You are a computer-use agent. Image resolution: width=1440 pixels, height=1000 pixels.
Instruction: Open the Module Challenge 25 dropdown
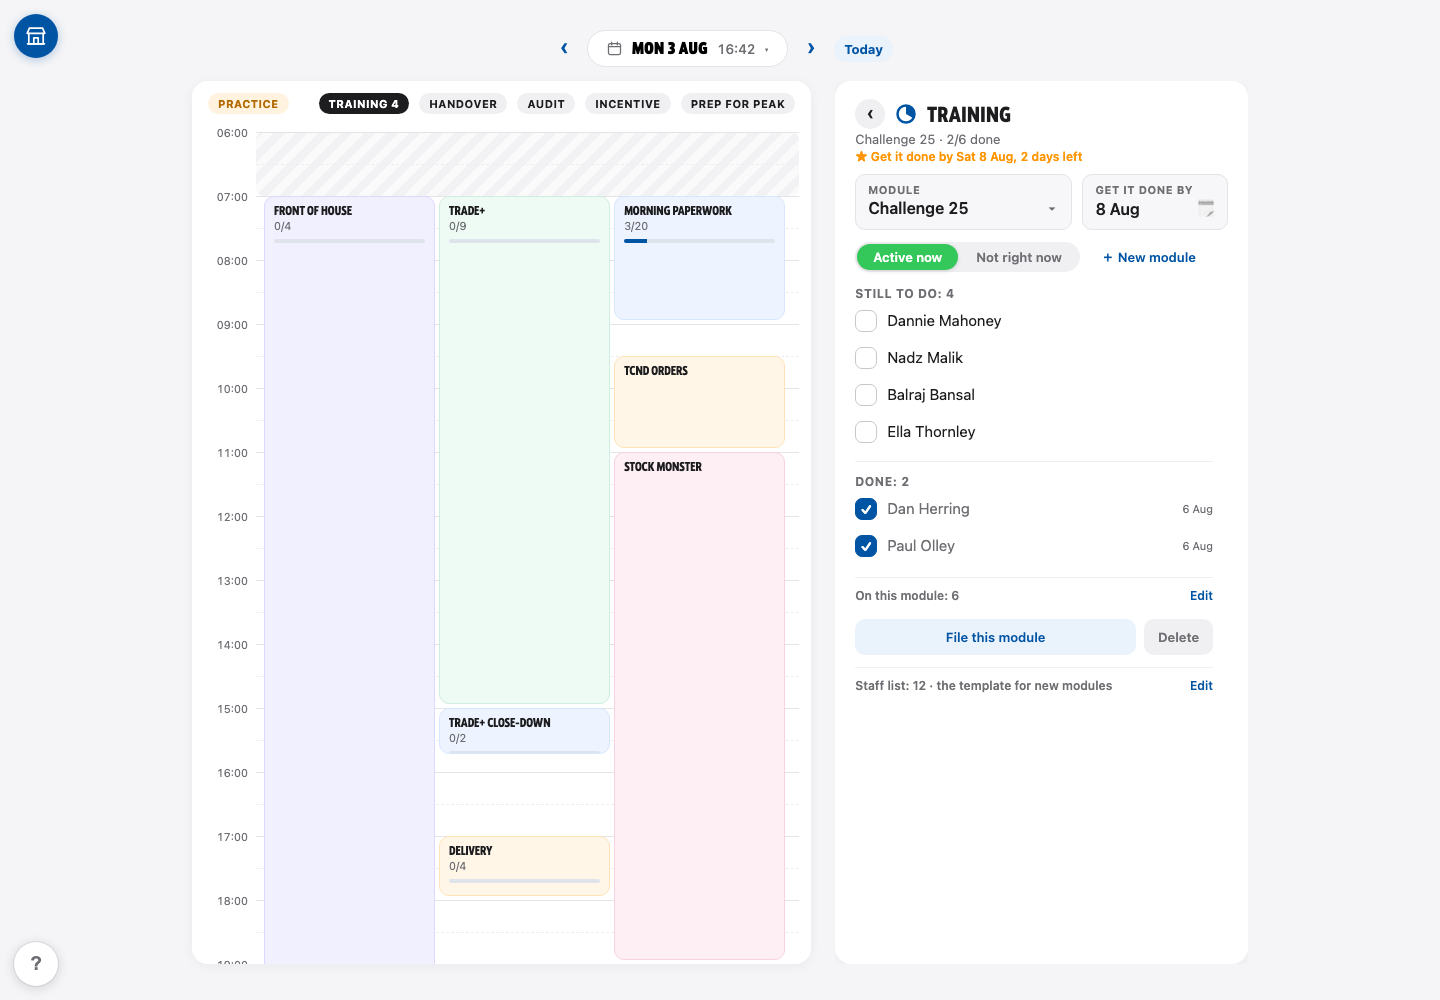tap(963, 202)
